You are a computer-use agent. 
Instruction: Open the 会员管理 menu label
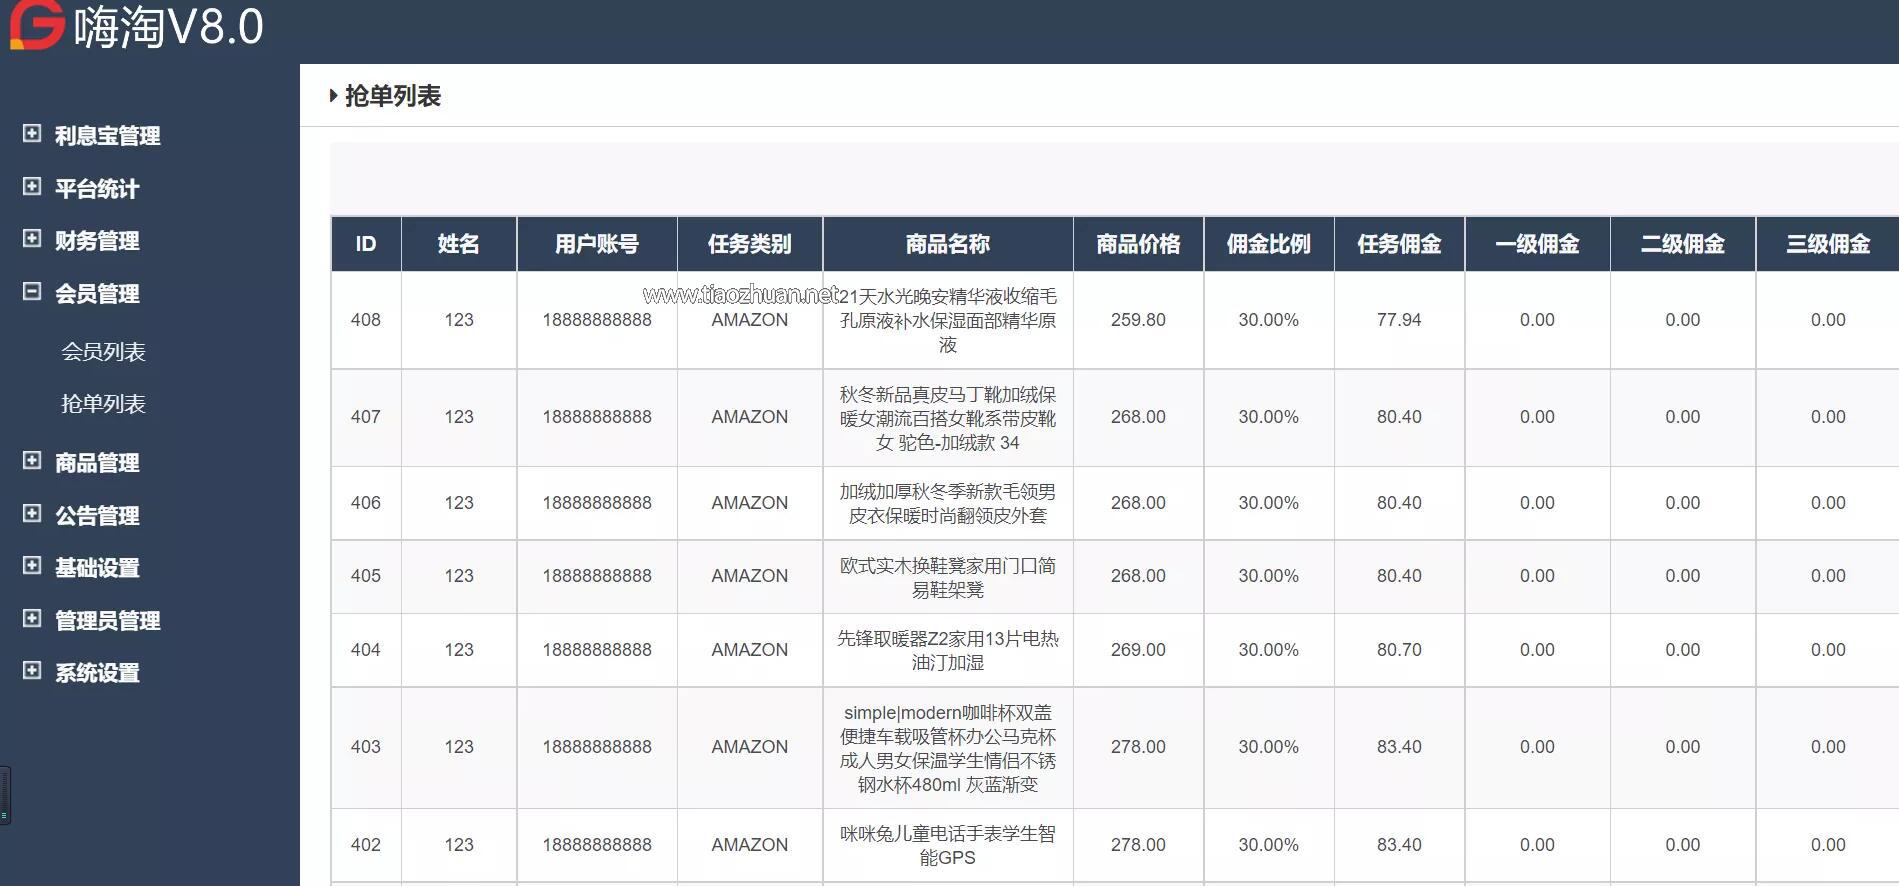pyautogui.click(x=97, y=294)
